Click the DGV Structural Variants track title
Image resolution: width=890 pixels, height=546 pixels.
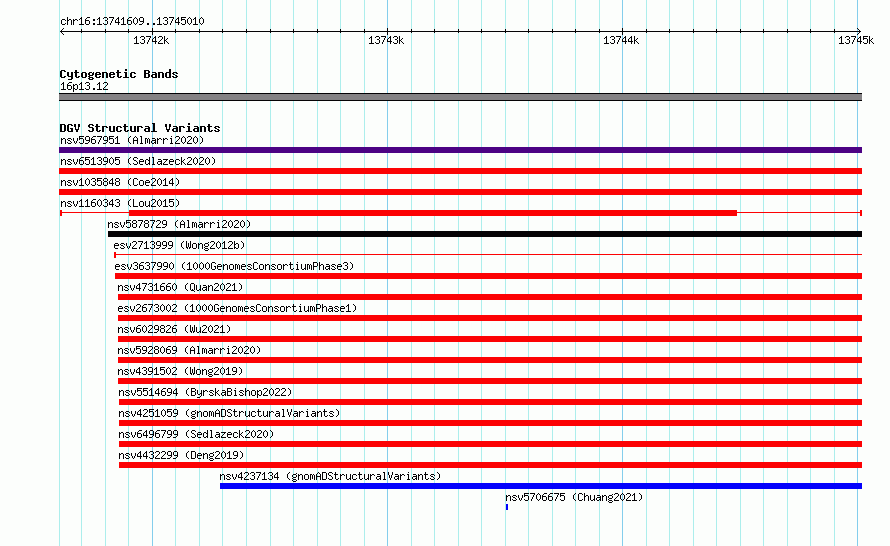(x=140, y=128)
